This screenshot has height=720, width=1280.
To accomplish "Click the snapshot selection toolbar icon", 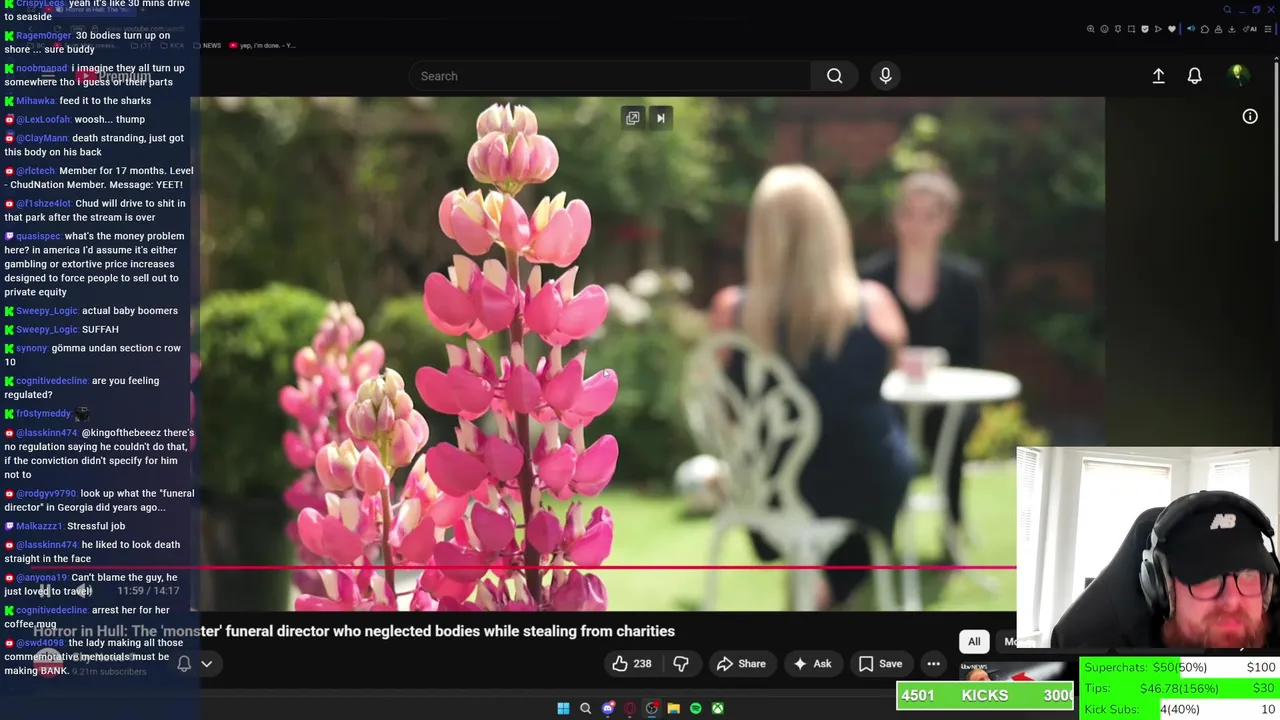I will pyautogui.click(x=1131, y=29).
